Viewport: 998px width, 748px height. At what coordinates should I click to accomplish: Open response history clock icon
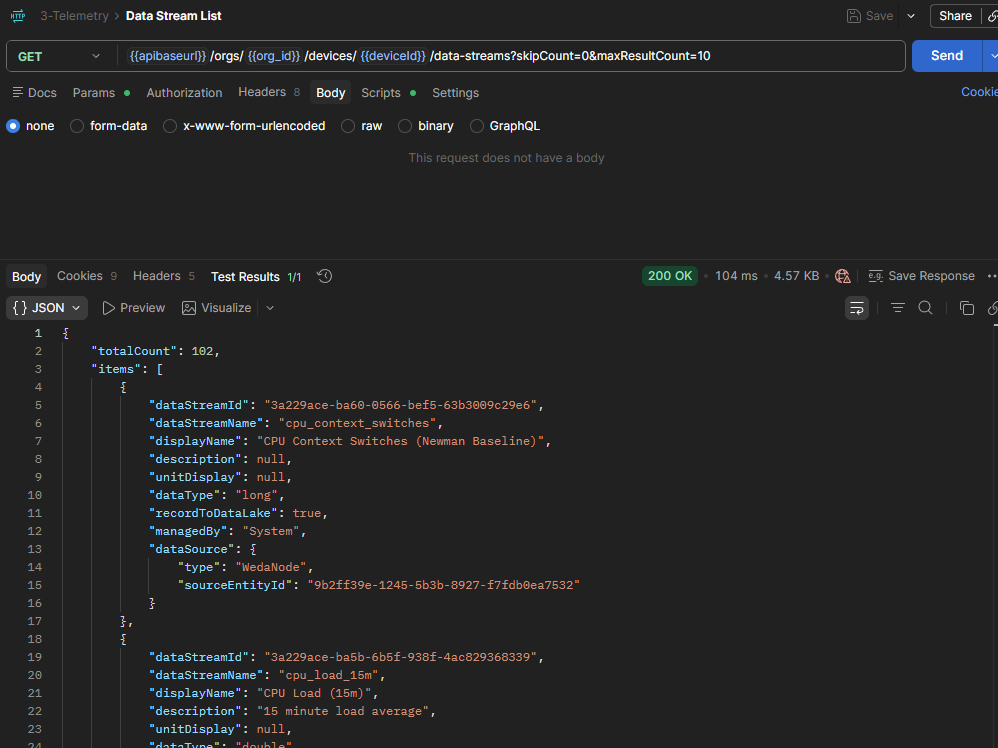[x=325, y=276]
